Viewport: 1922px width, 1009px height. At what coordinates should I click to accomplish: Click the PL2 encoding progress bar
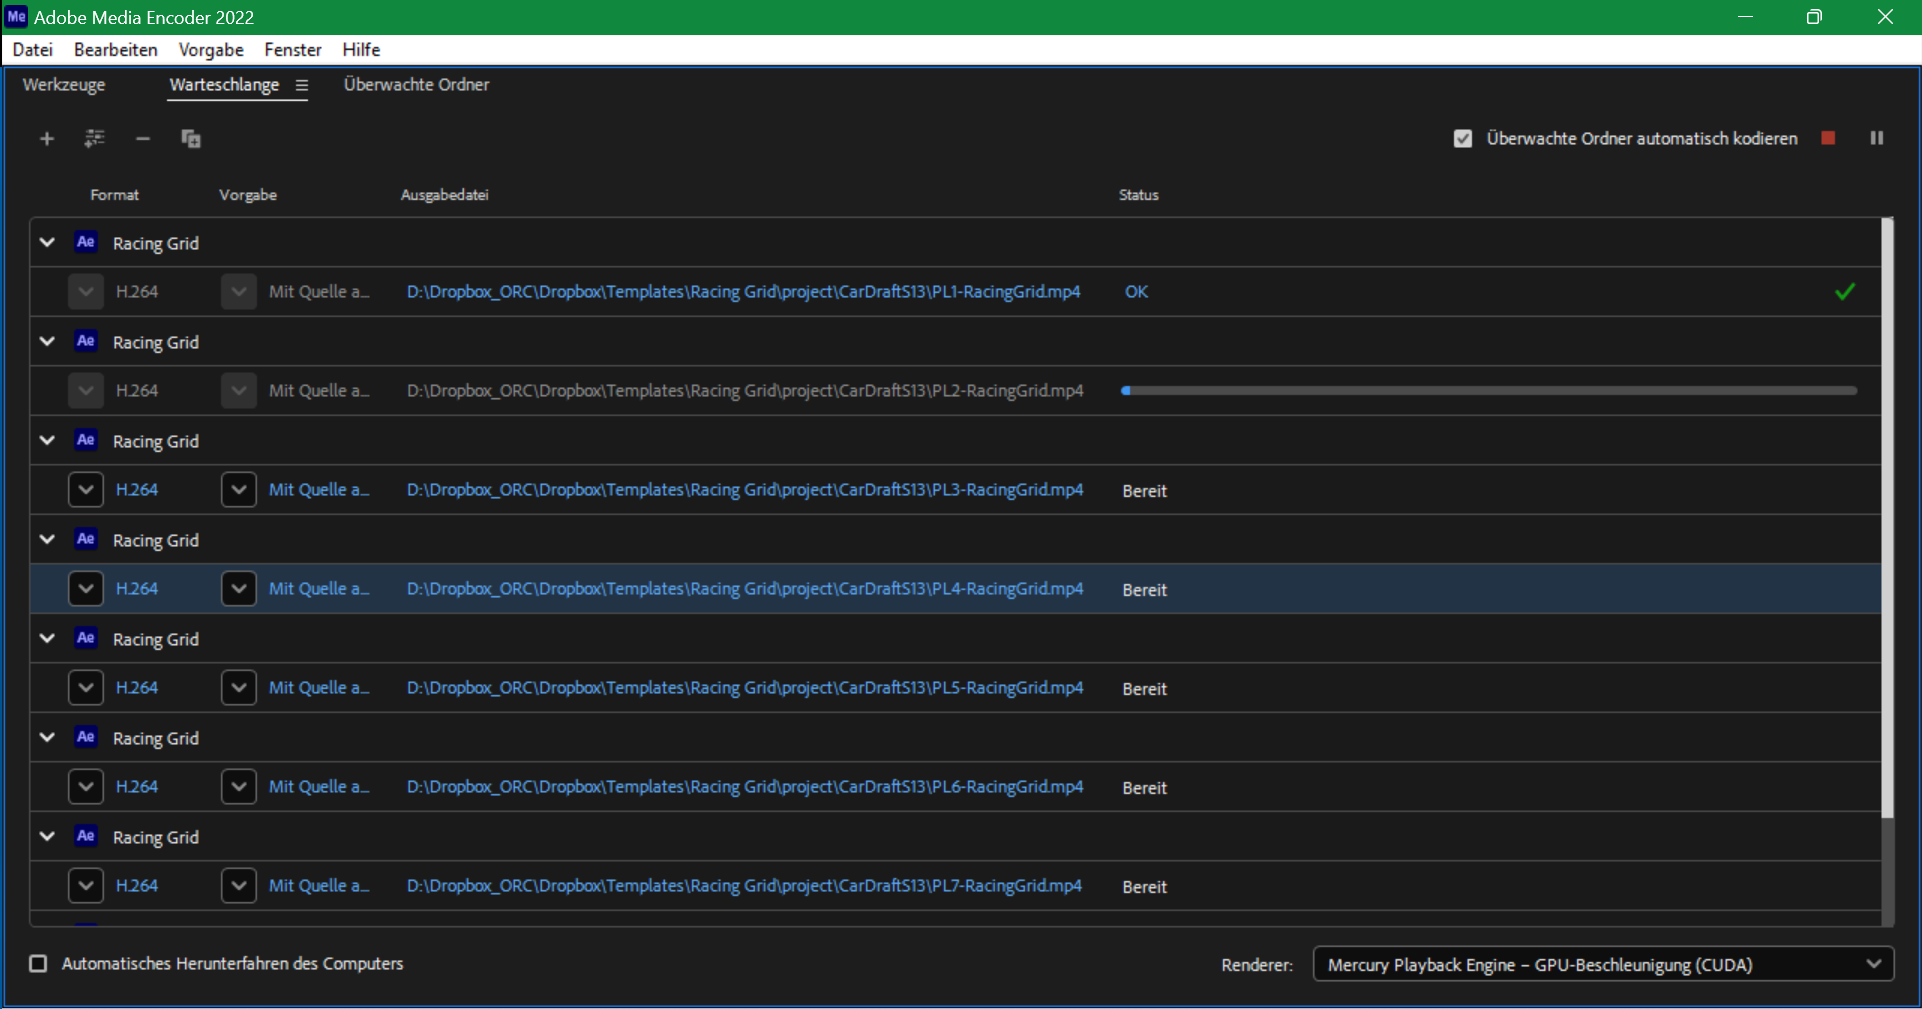pyautogui.click(x=1488, y=391)
